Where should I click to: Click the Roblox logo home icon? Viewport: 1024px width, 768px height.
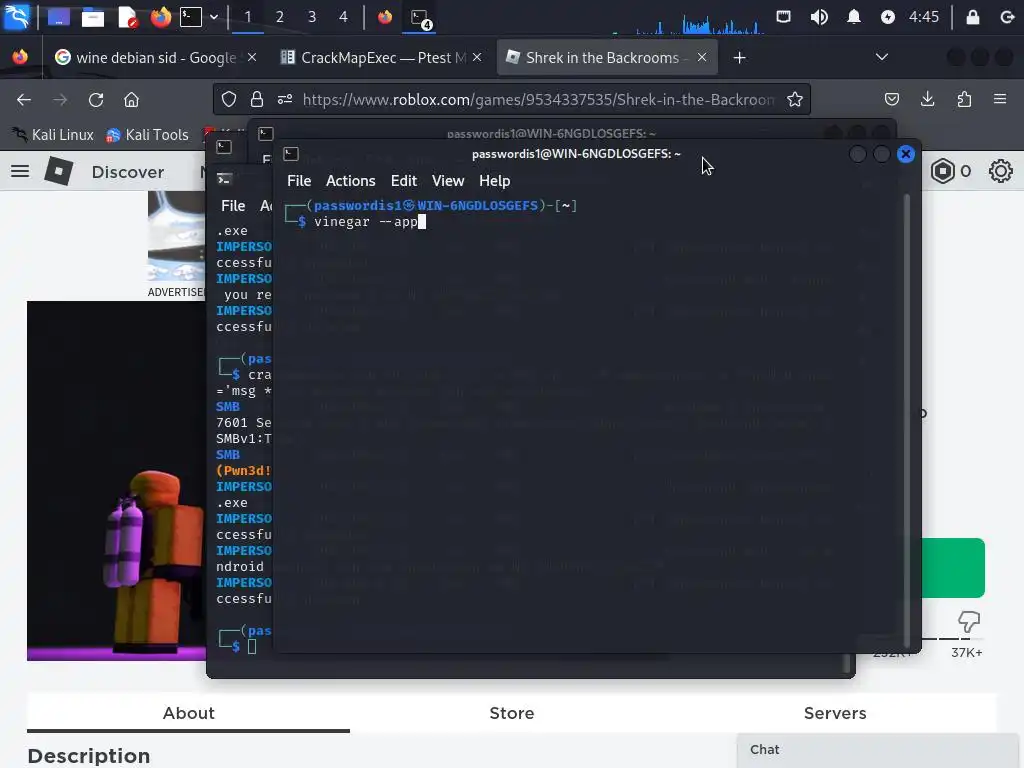[59, 171]
